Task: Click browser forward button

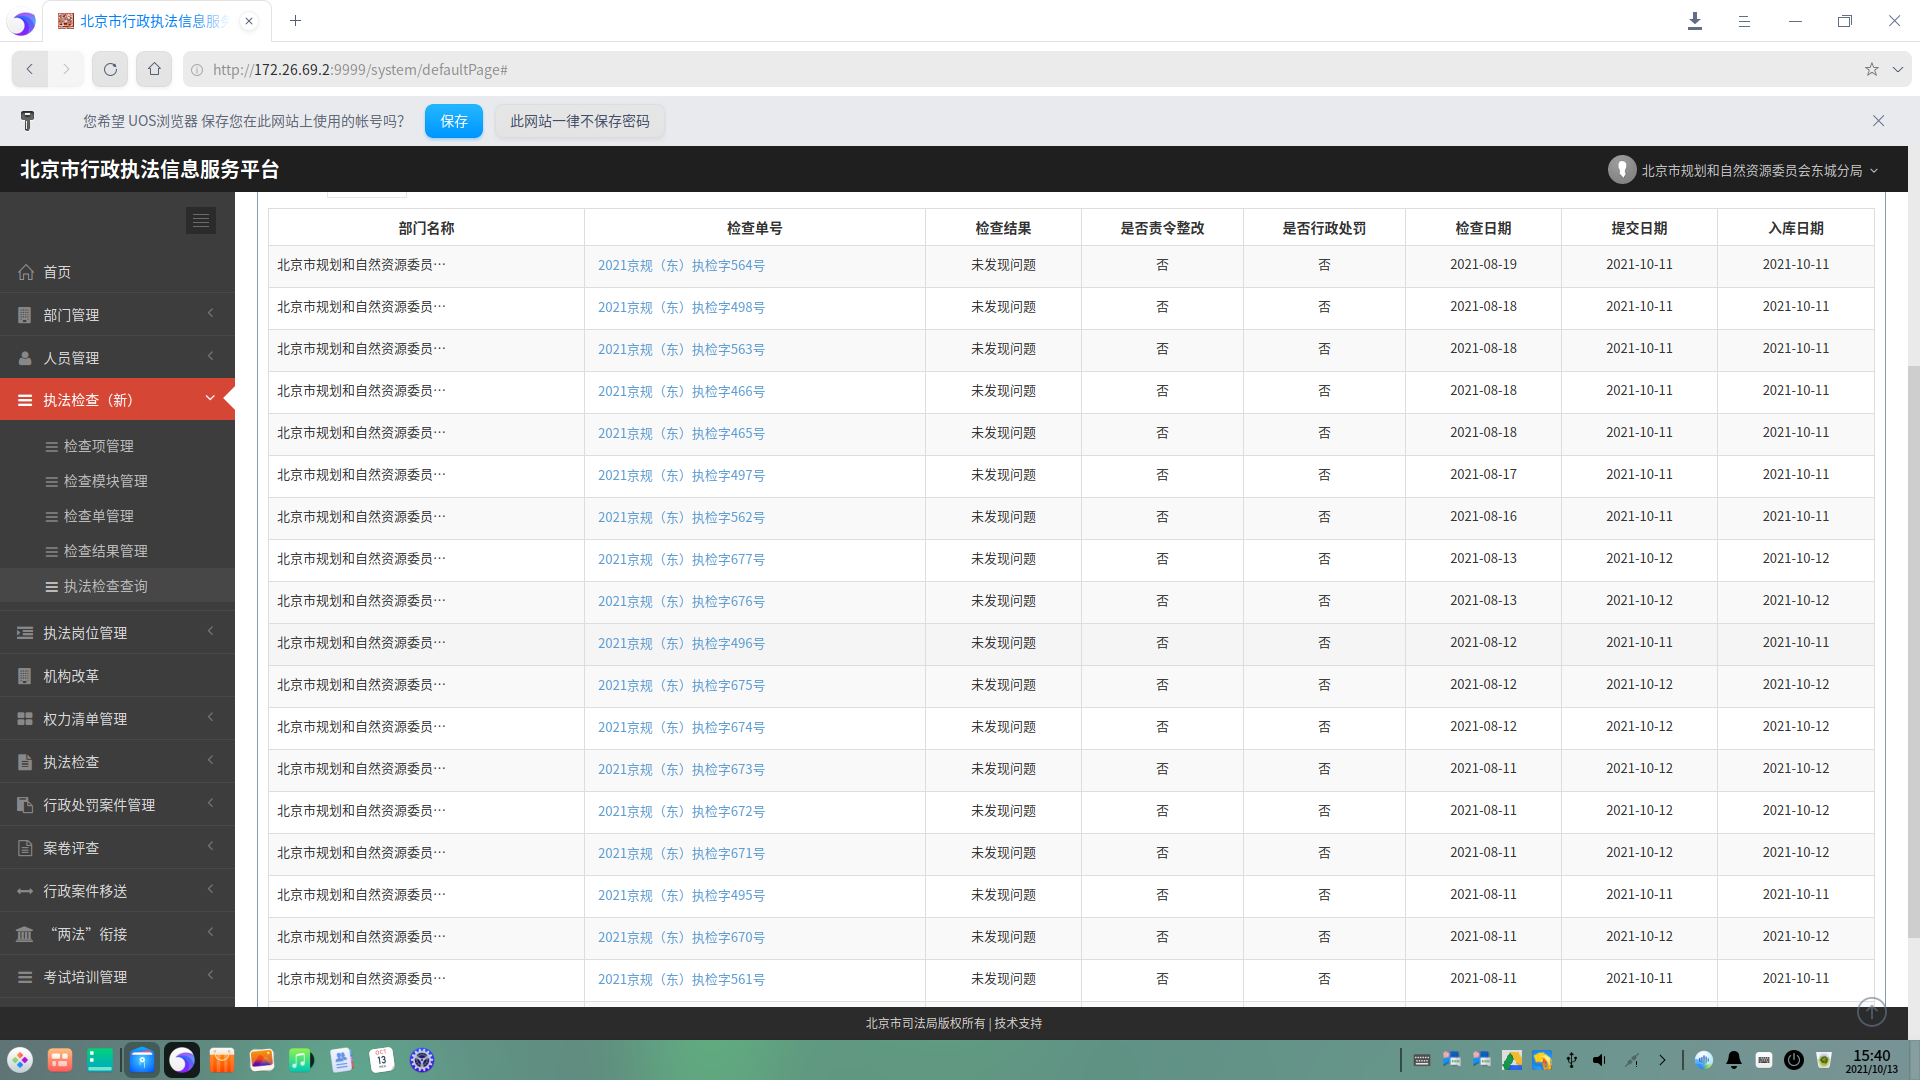Action: (66, 69)
